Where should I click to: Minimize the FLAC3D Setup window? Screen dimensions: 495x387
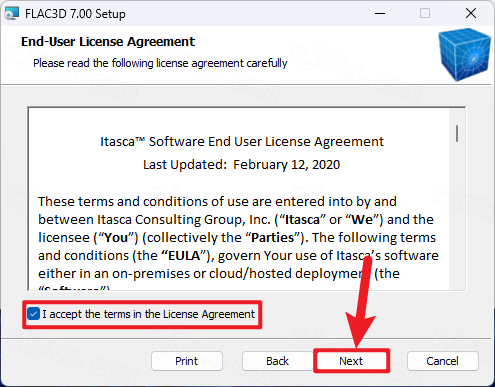coord(380,13)
